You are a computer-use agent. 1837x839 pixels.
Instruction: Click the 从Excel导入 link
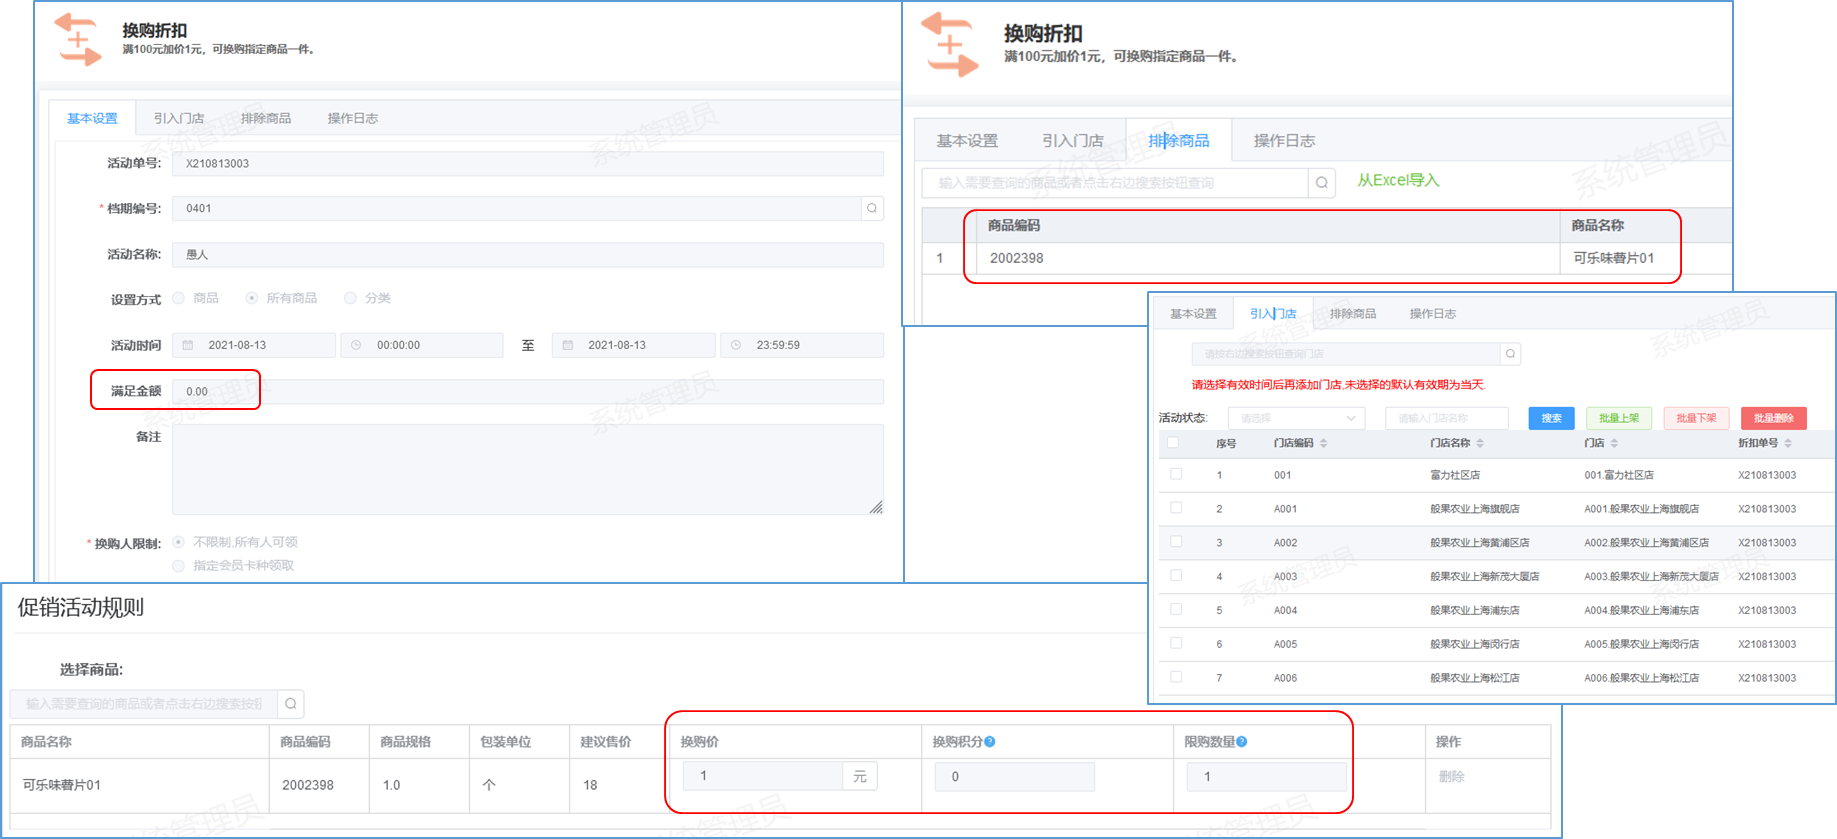tap(1398, 180)
